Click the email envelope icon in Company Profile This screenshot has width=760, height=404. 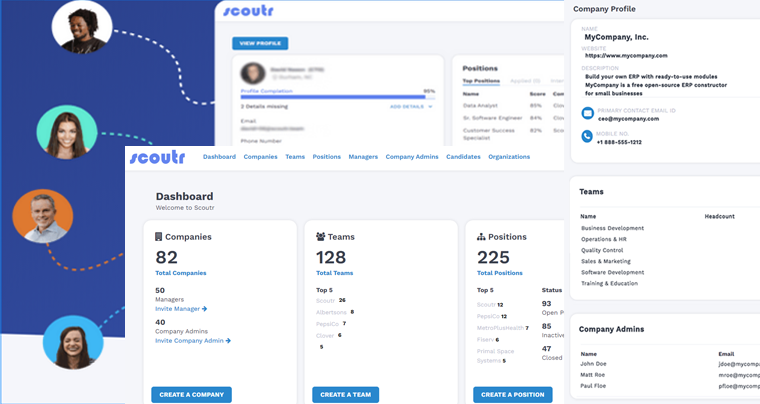pyautogui.click(x=587, y=113)
